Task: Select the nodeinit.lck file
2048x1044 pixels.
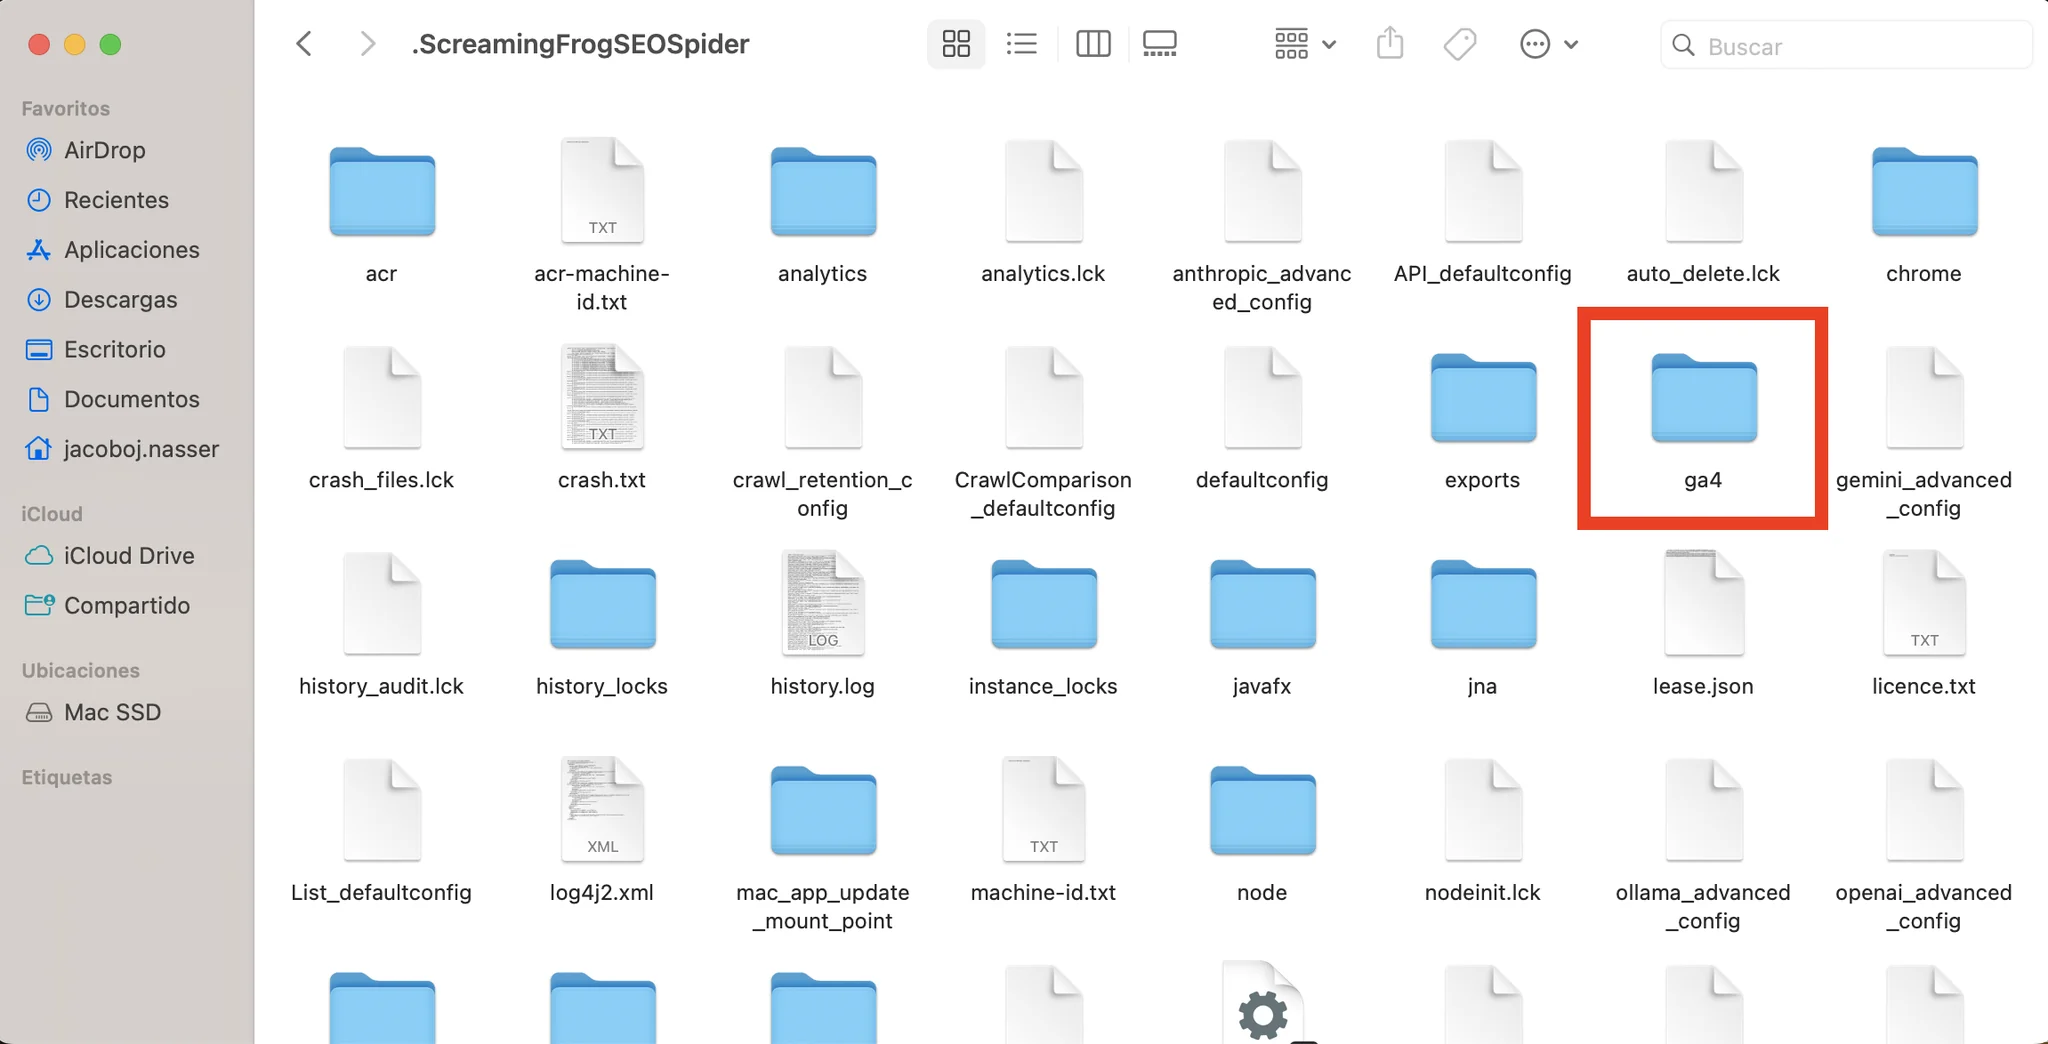Action: [1483, 810]
